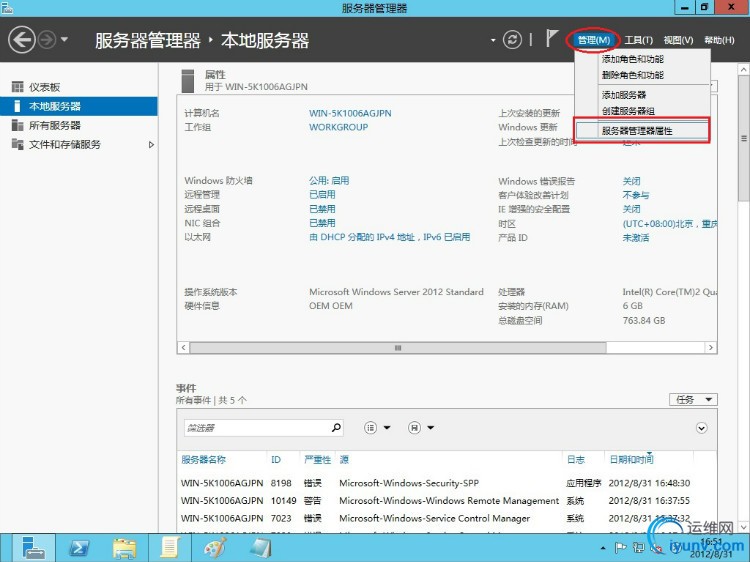Click 客户体验改善计划 不参与 link
Image resolution: width=750 pixels, height=562 pixels.
[636, 195]
